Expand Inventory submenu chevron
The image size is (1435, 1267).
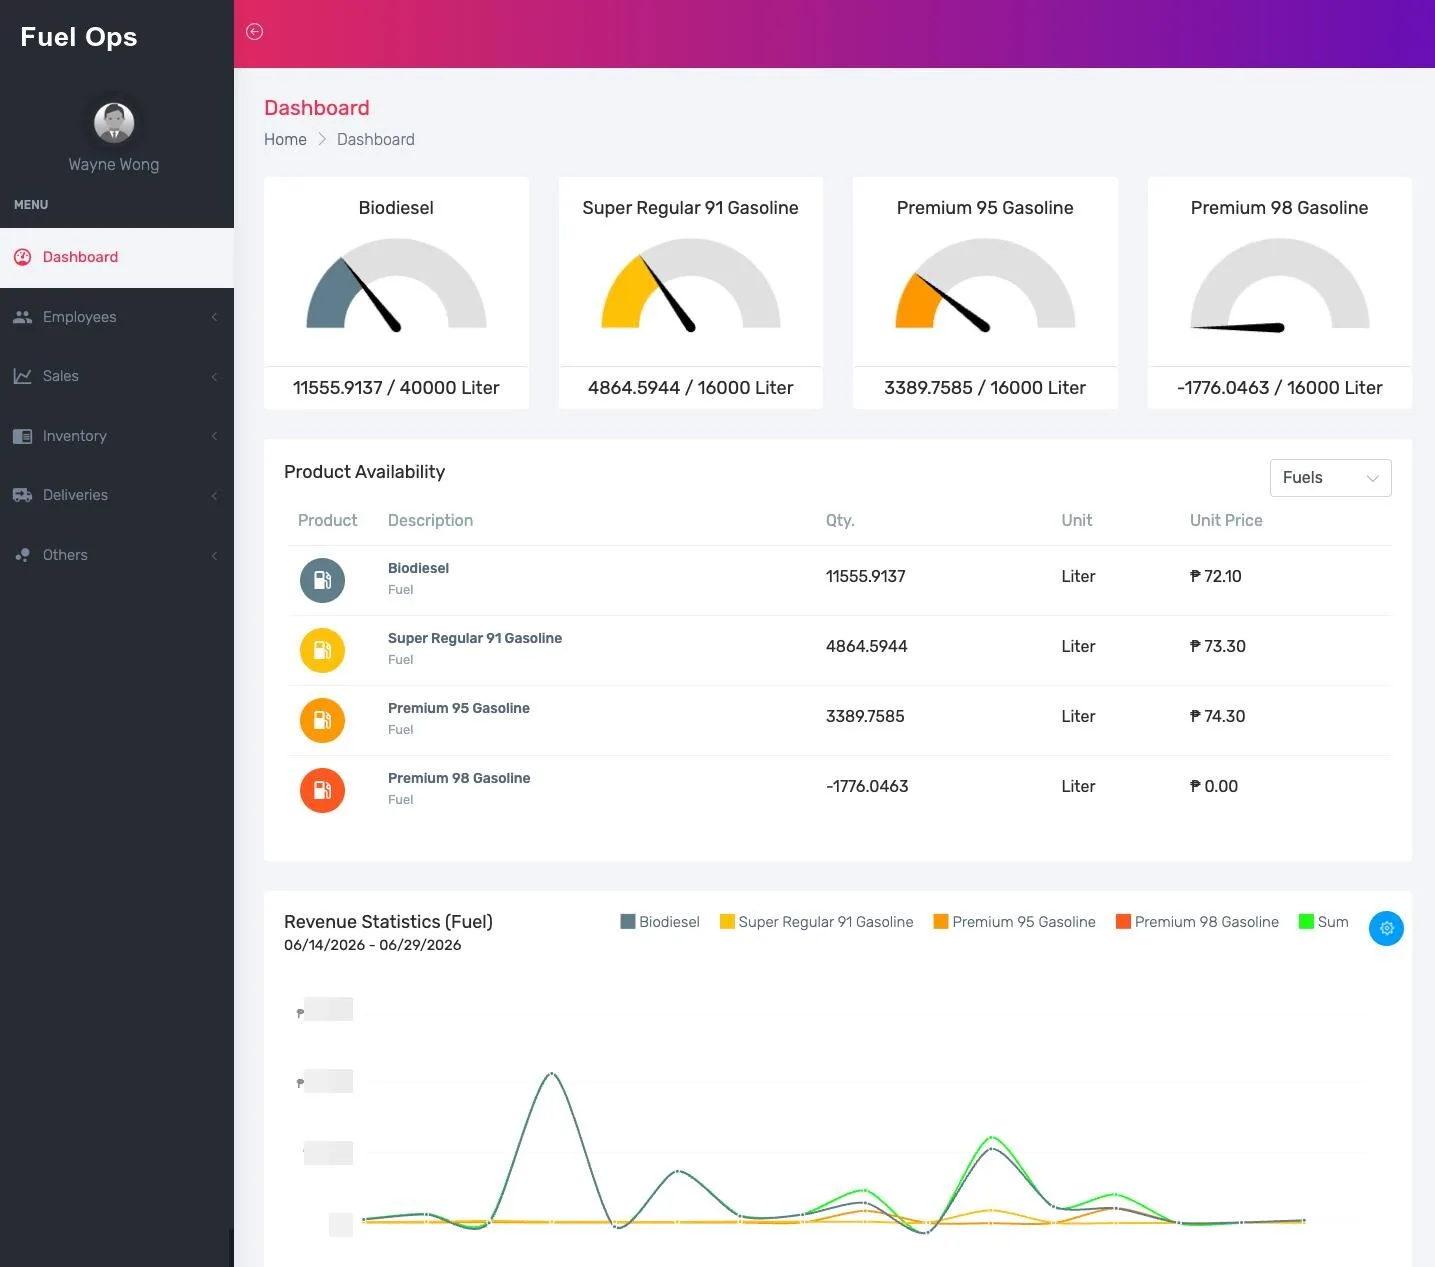pyautogui.click(x=214, y=436)
